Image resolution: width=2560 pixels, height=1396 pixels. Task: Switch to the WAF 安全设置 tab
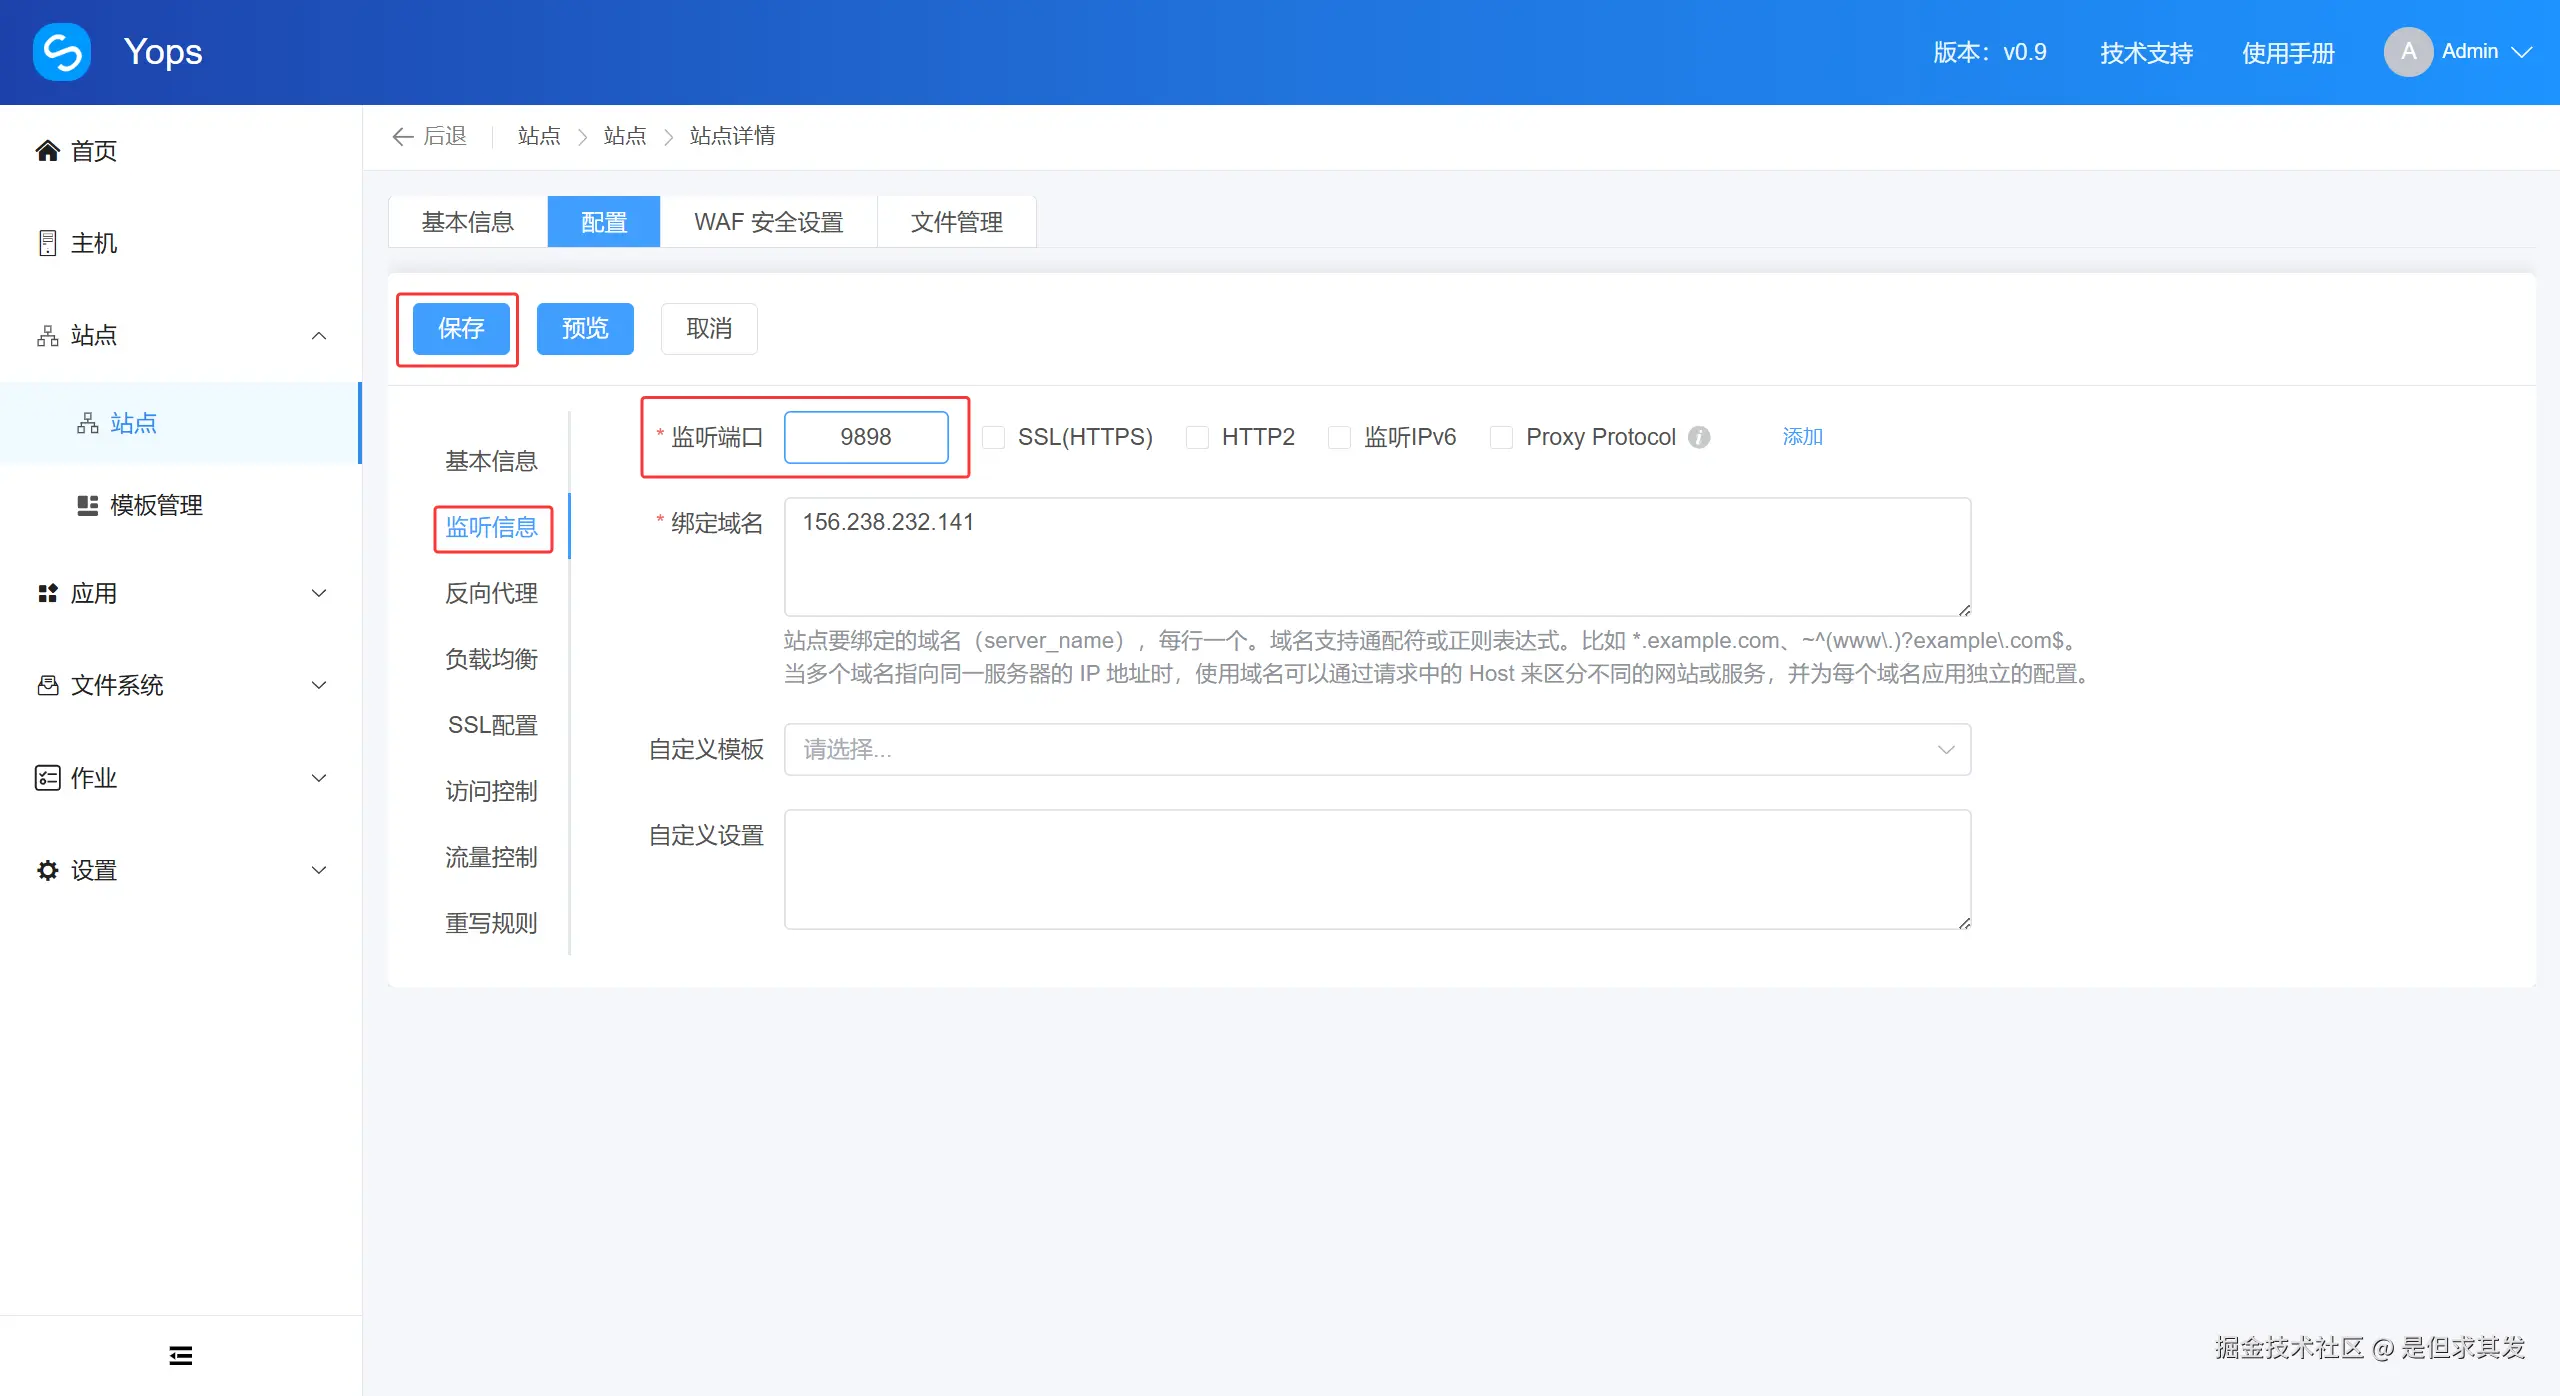(x=768, y=222)
